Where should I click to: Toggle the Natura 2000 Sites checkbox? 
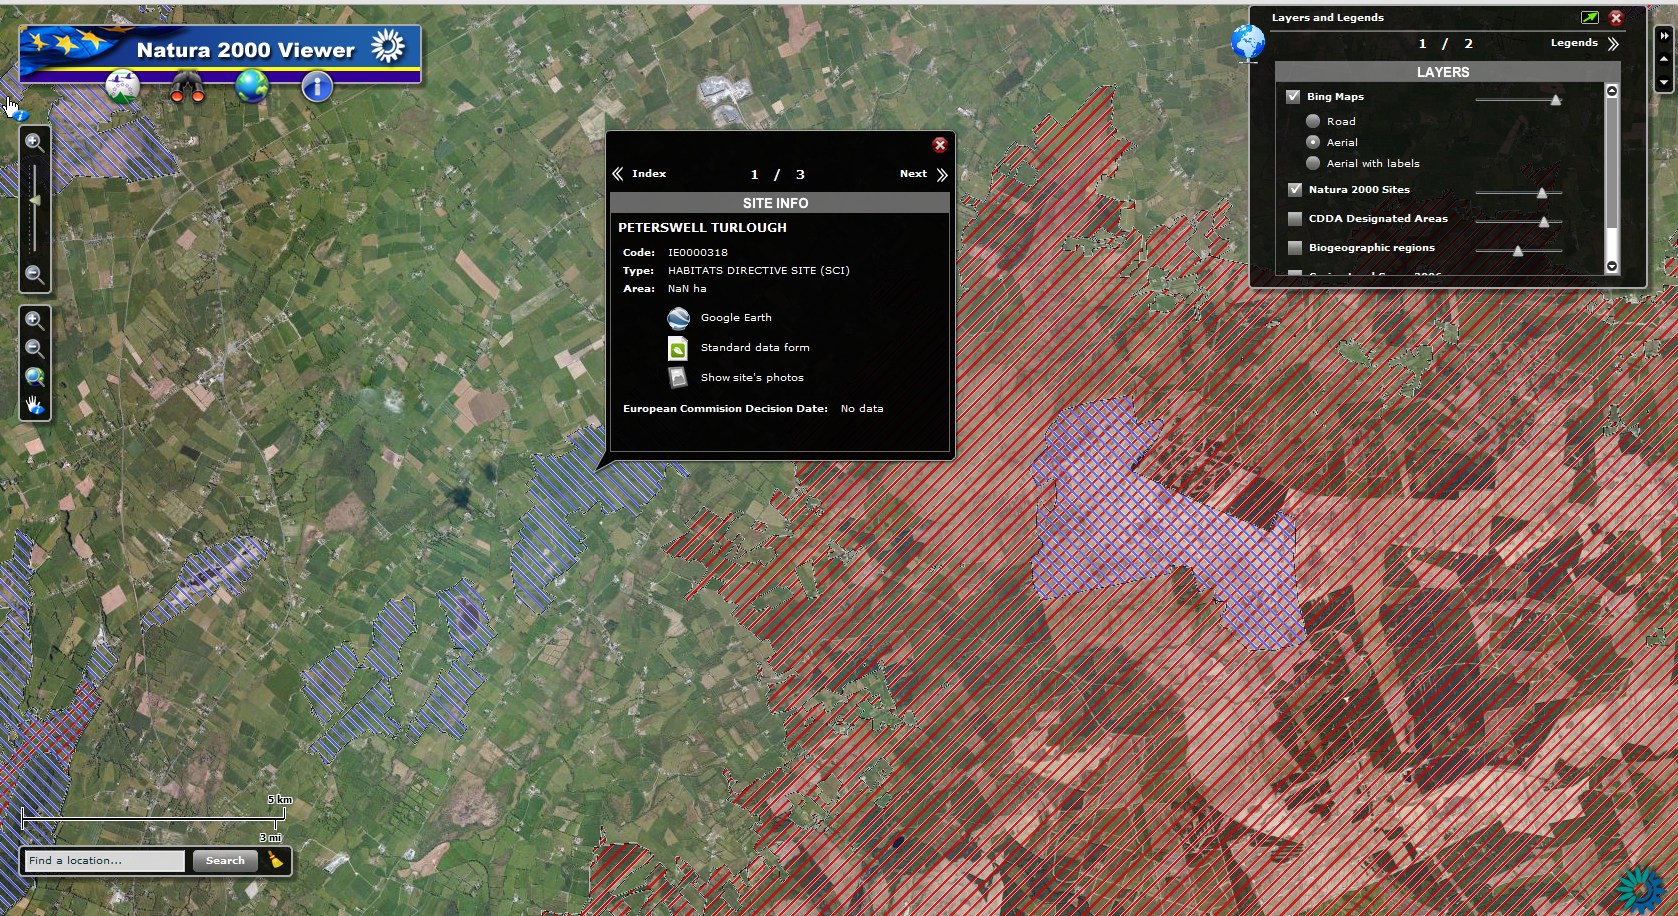point(1295,189)
